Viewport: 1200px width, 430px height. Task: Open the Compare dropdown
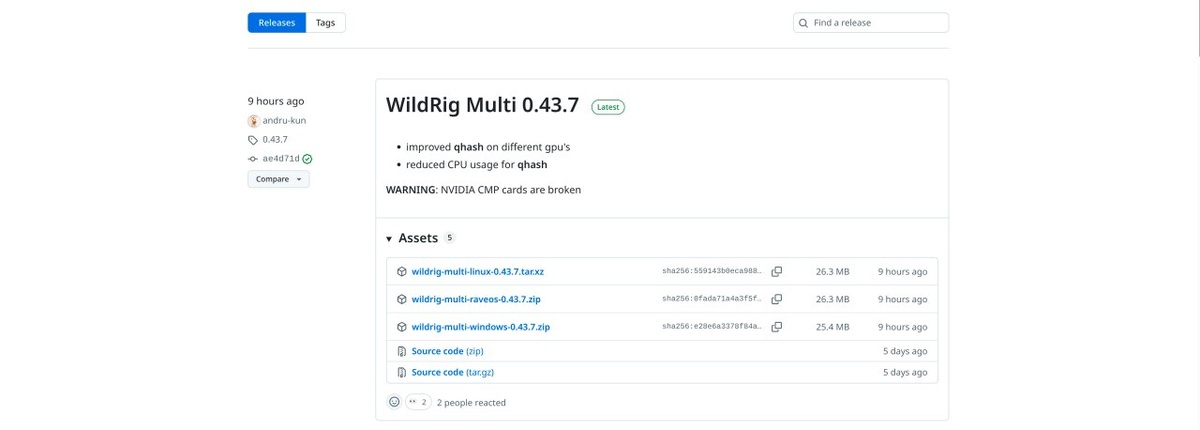coord(278,179)
